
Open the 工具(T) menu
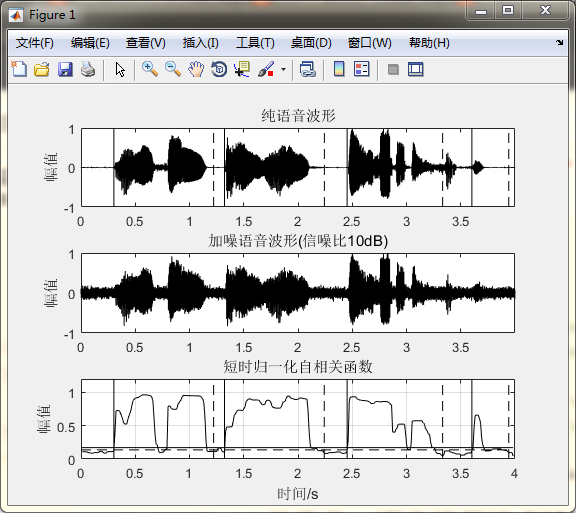click(255, 43)
